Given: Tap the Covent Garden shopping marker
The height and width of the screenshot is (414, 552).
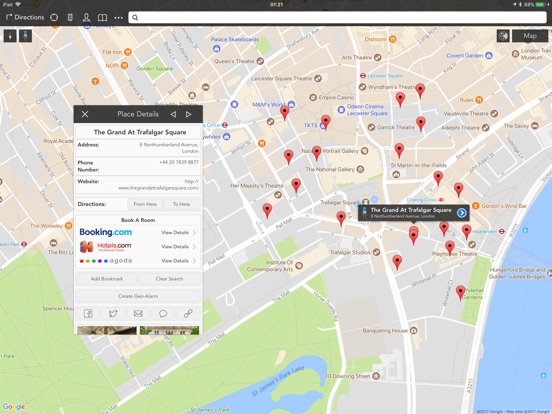Looking at the screenshot, I should pos(489,55).
